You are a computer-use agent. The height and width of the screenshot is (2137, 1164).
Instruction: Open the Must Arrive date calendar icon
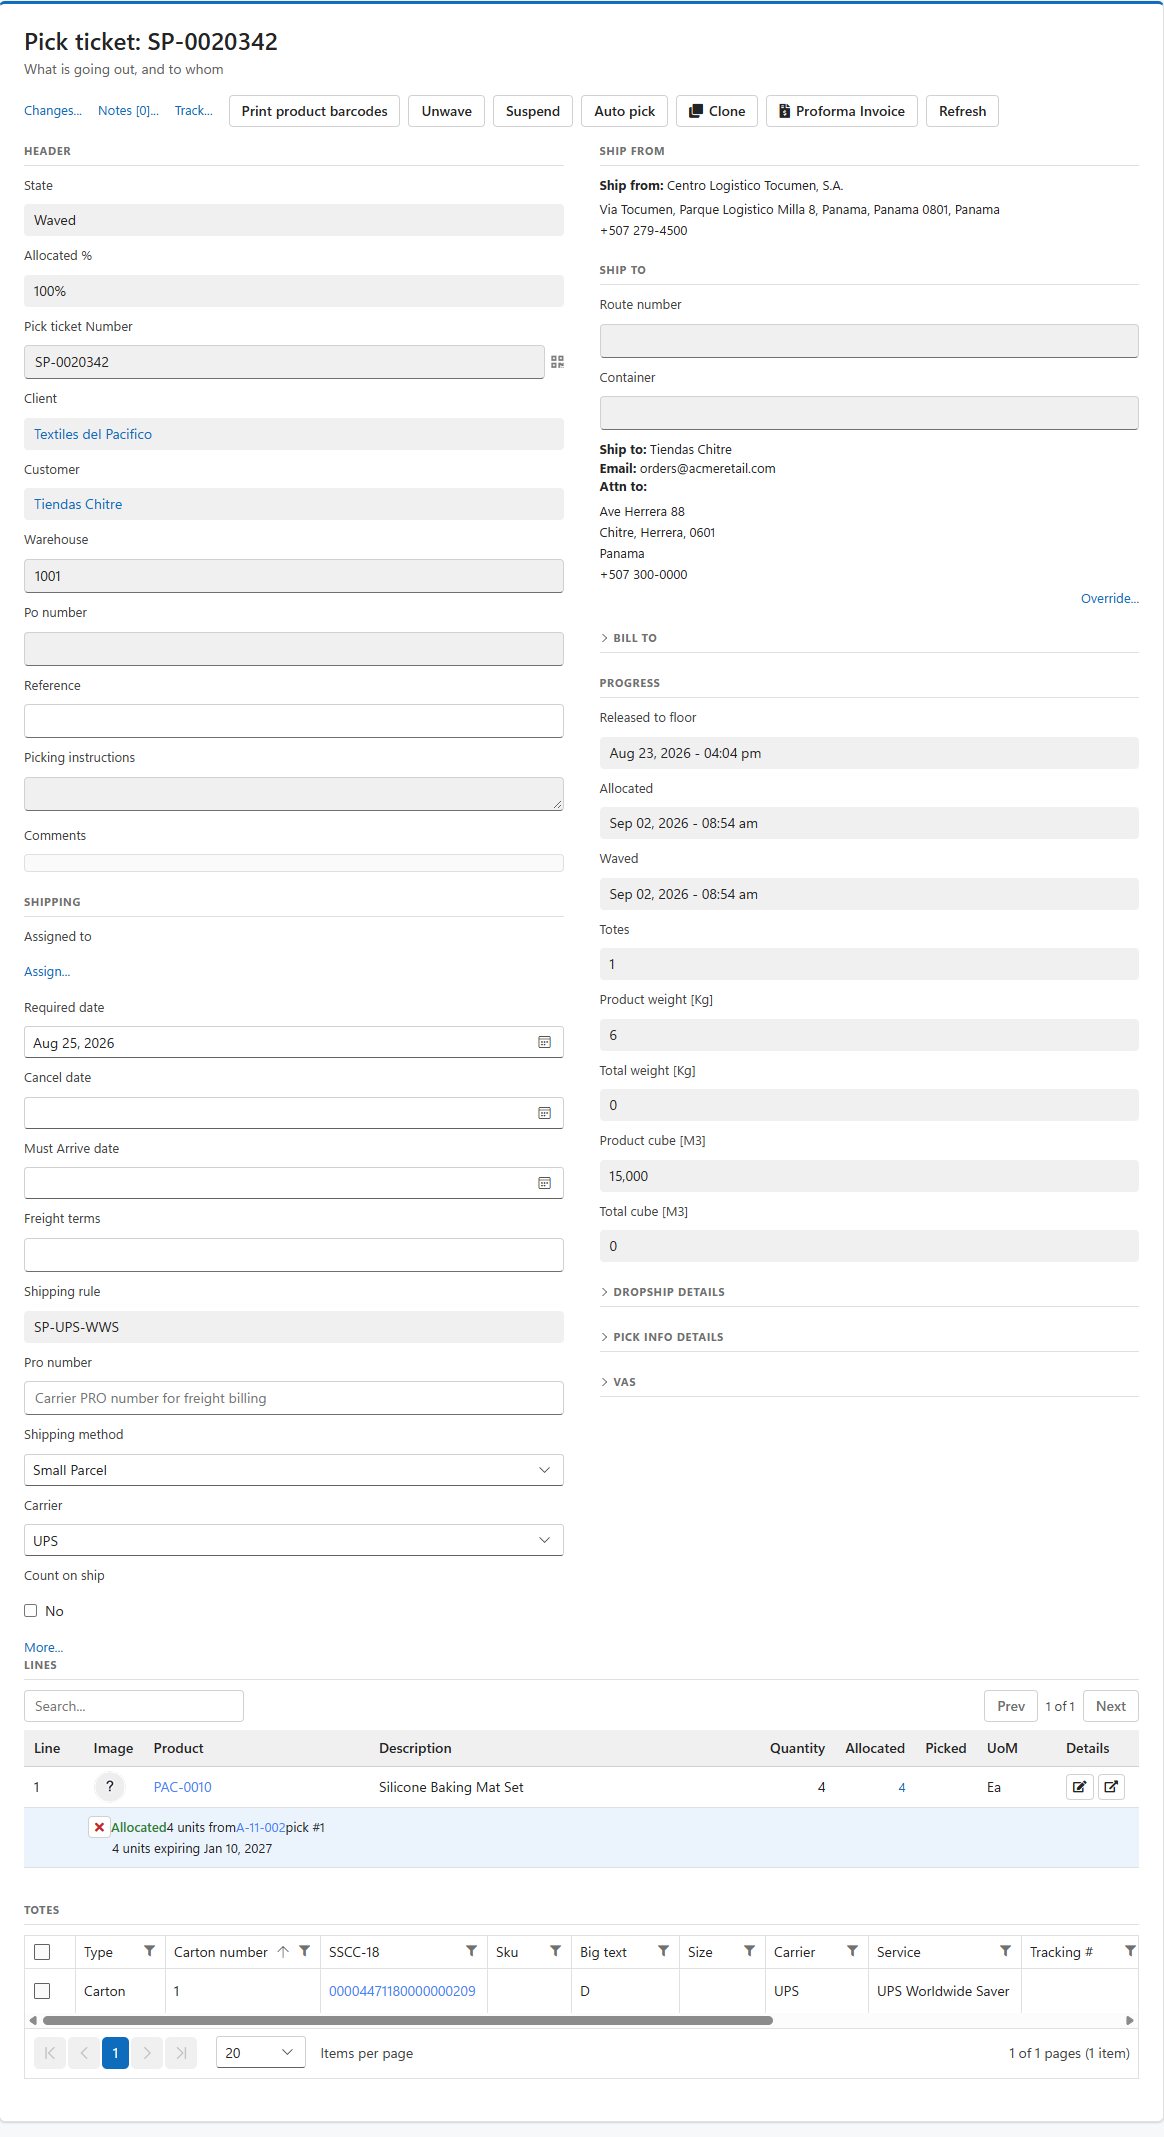pos(544,1183)
